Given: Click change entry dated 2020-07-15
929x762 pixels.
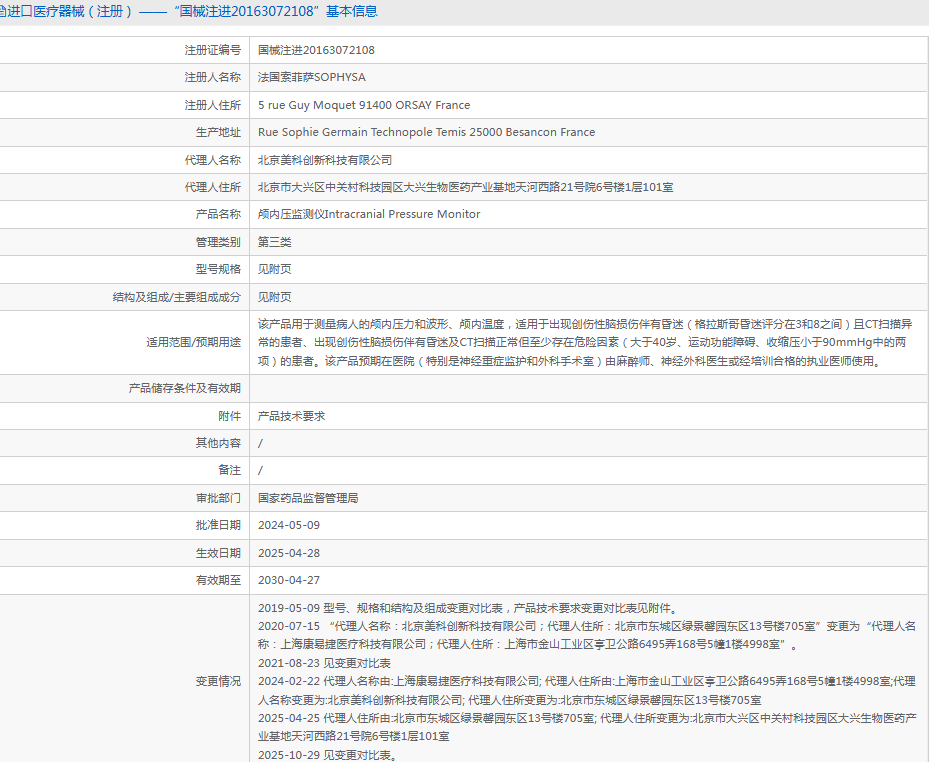Looking at the screenshot, I should (x=587, y=635).
